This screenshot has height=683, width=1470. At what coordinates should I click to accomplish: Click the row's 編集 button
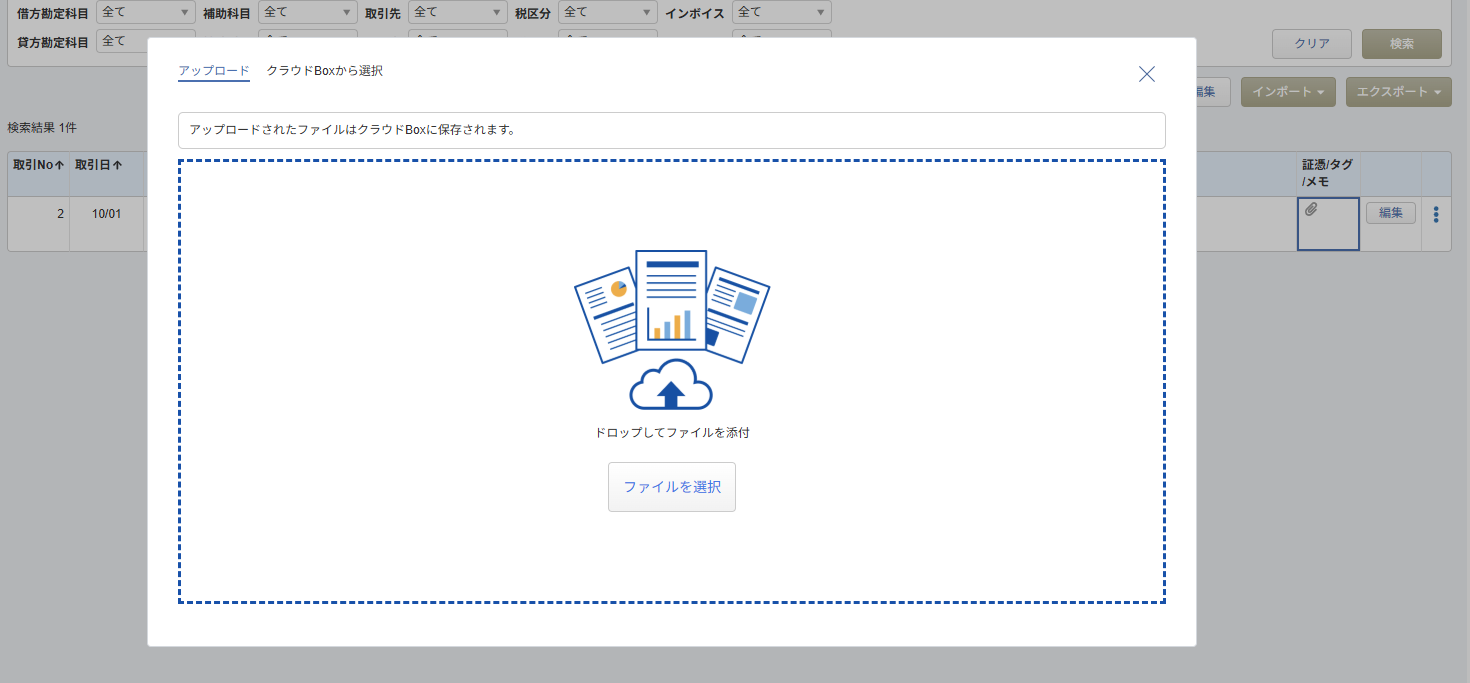point(1390,213)
